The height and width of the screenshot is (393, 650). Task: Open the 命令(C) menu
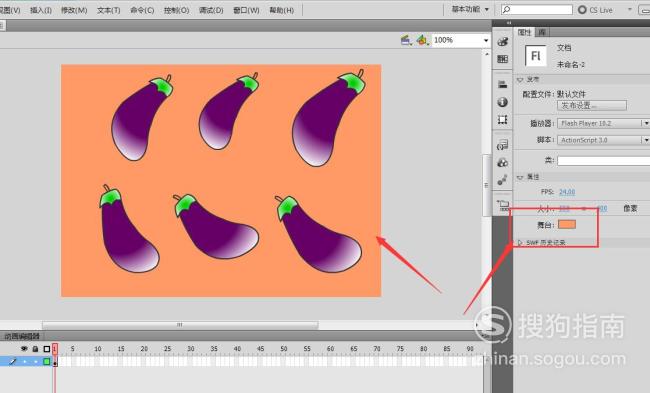pyautogui.click(x=142, y=10)
